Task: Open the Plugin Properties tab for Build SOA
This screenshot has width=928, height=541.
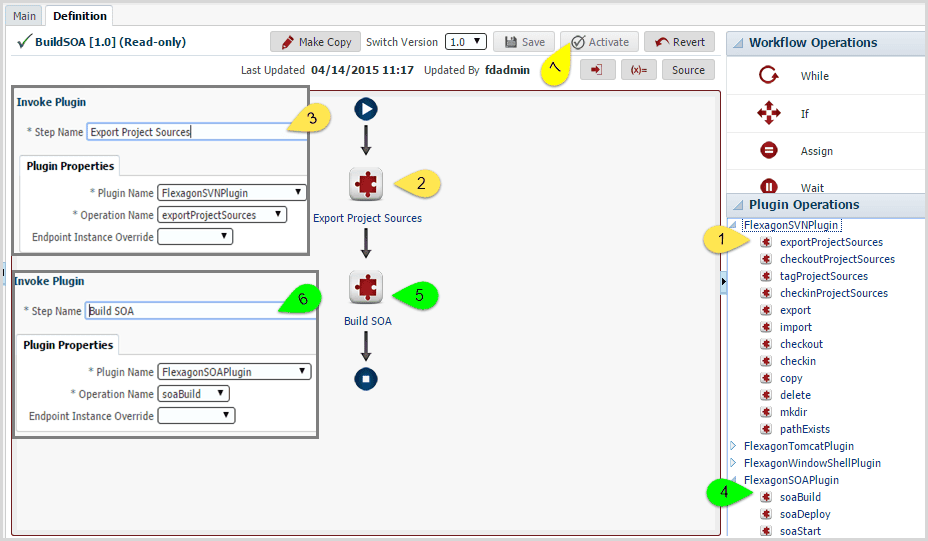Action: [68, 345]
